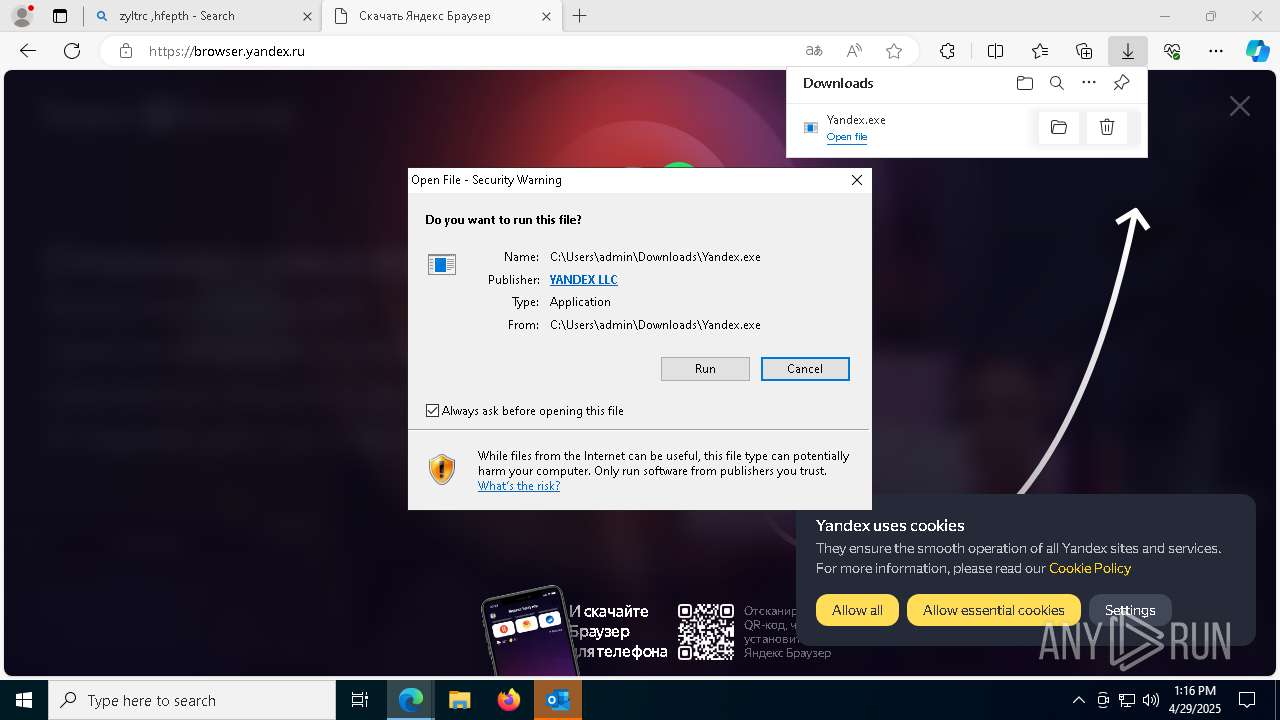1280x720 pixels.
Task: Click Allow essential cookies button
Action: (993, 610)
